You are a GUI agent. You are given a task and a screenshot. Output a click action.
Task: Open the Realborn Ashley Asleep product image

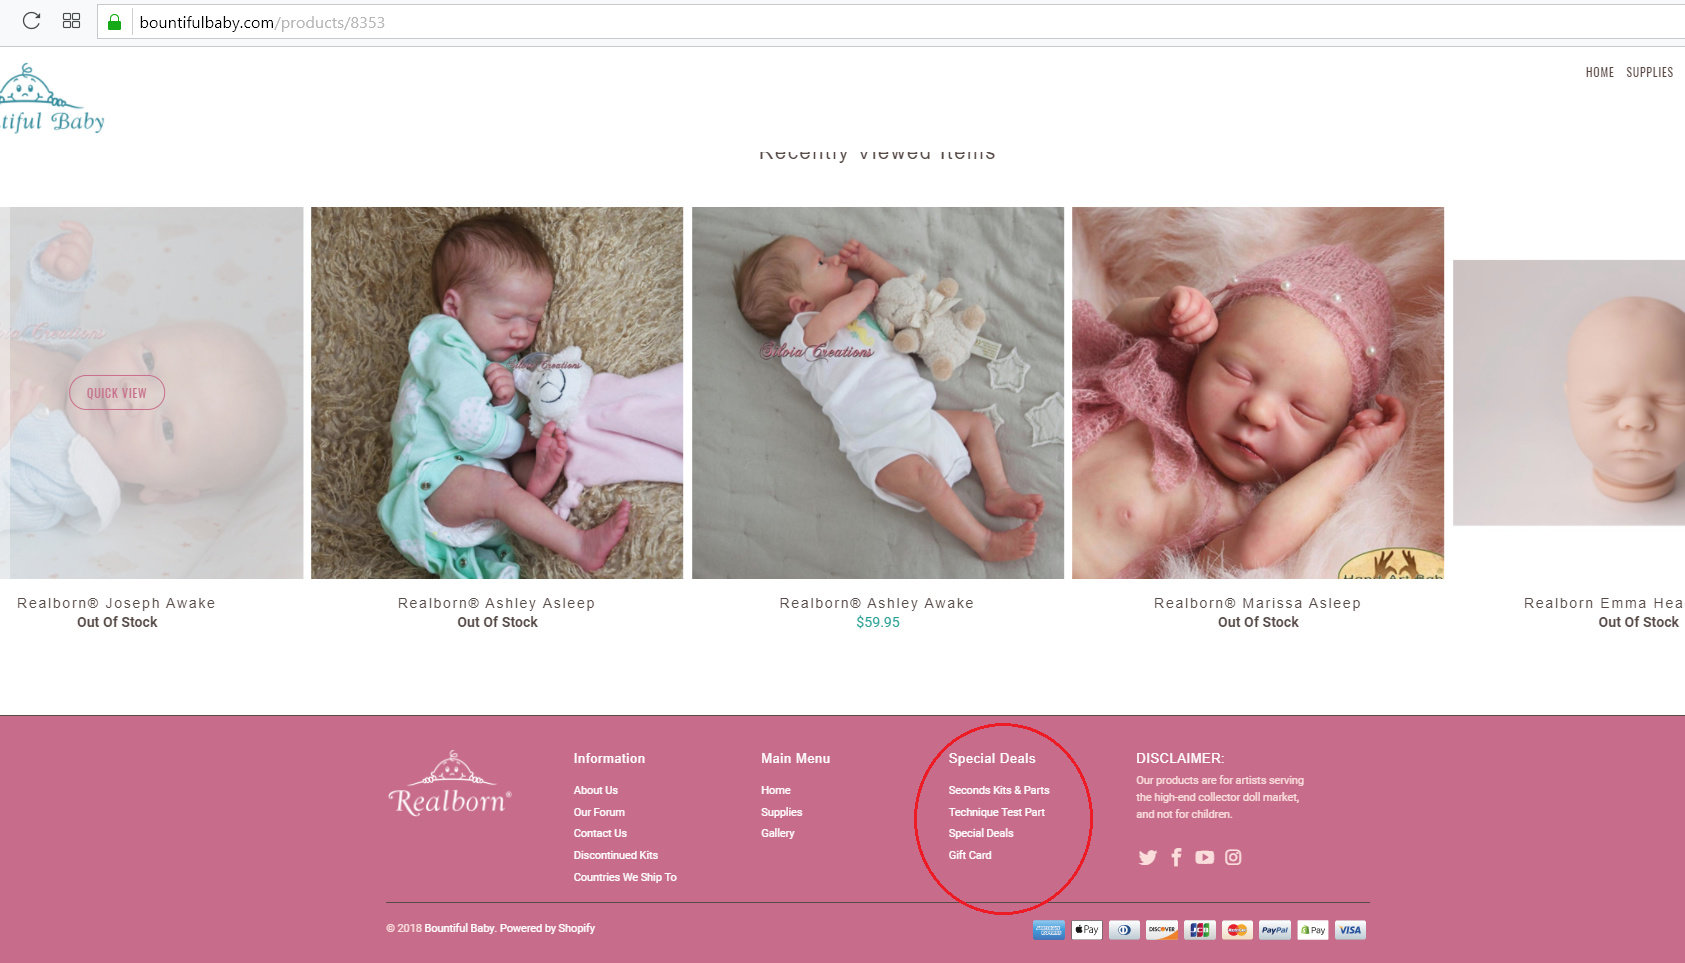click(x=497, y=393)
